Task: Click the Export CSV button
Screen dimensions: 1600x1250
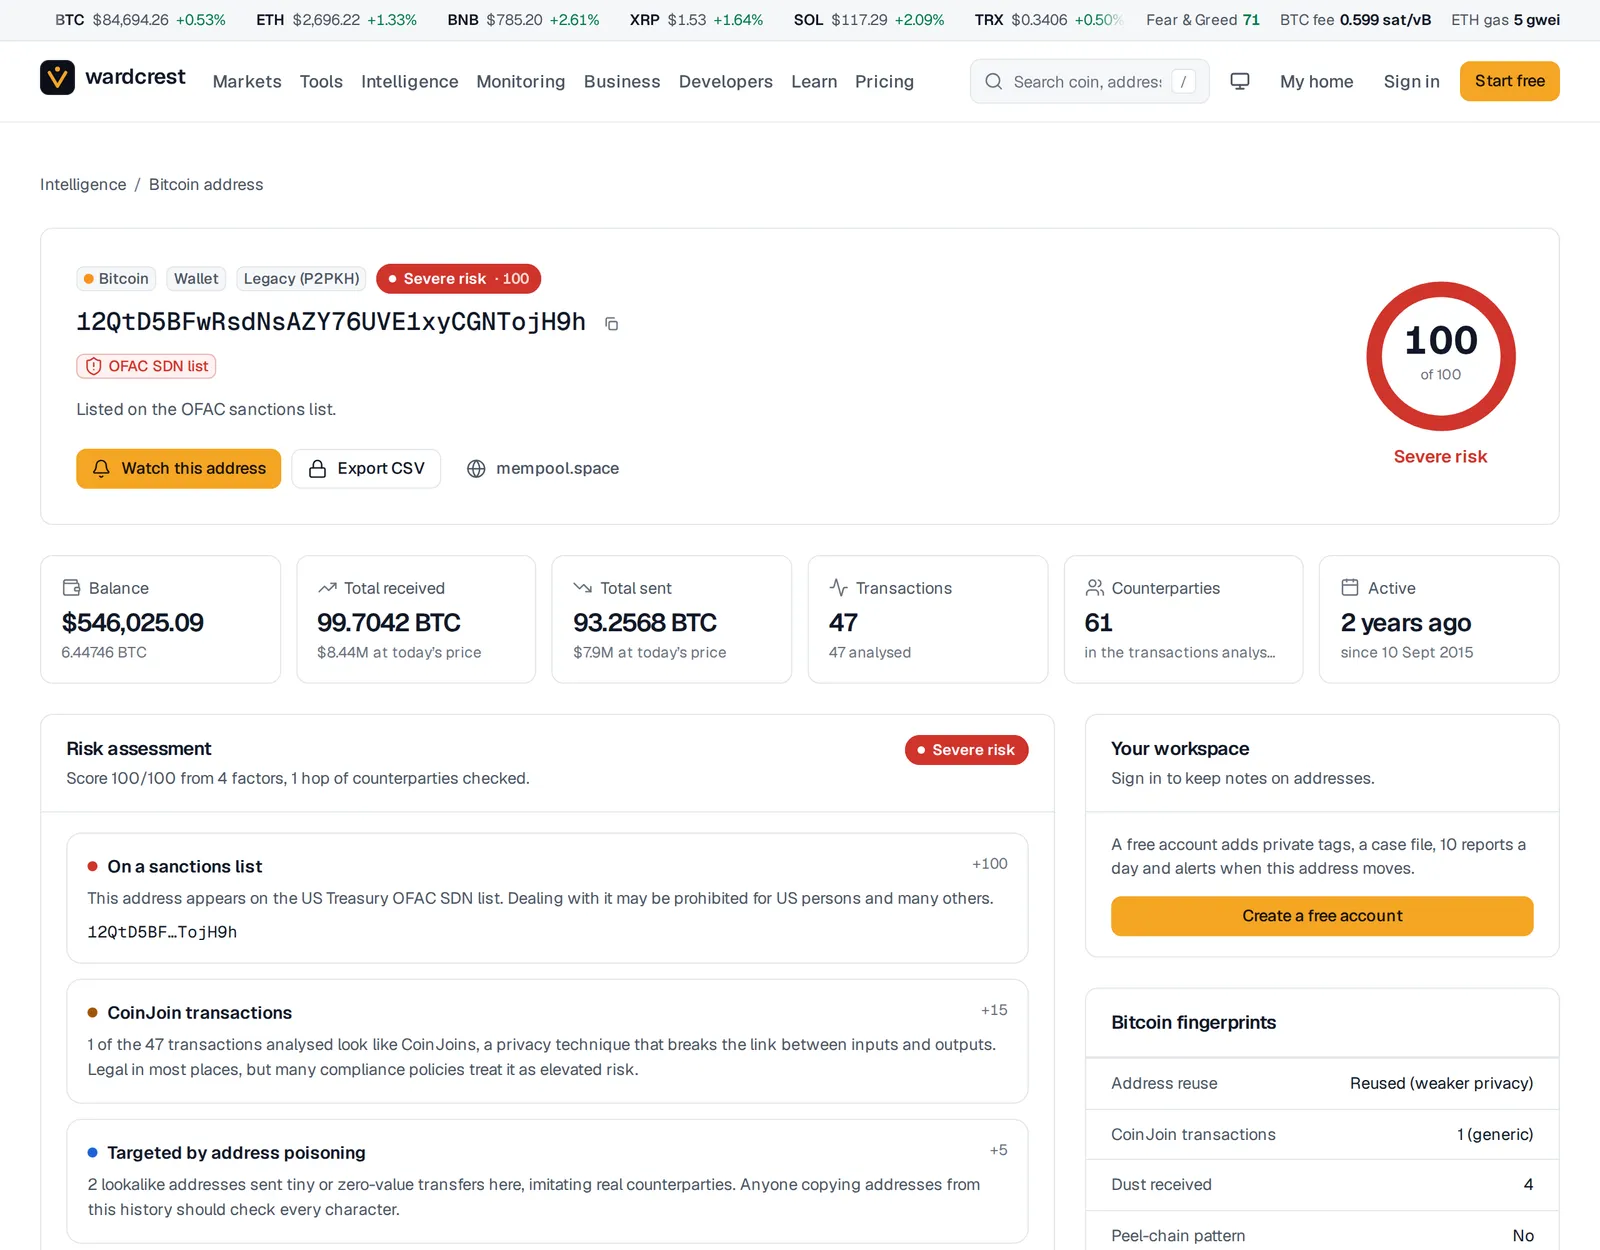Action: coord(366,469)
